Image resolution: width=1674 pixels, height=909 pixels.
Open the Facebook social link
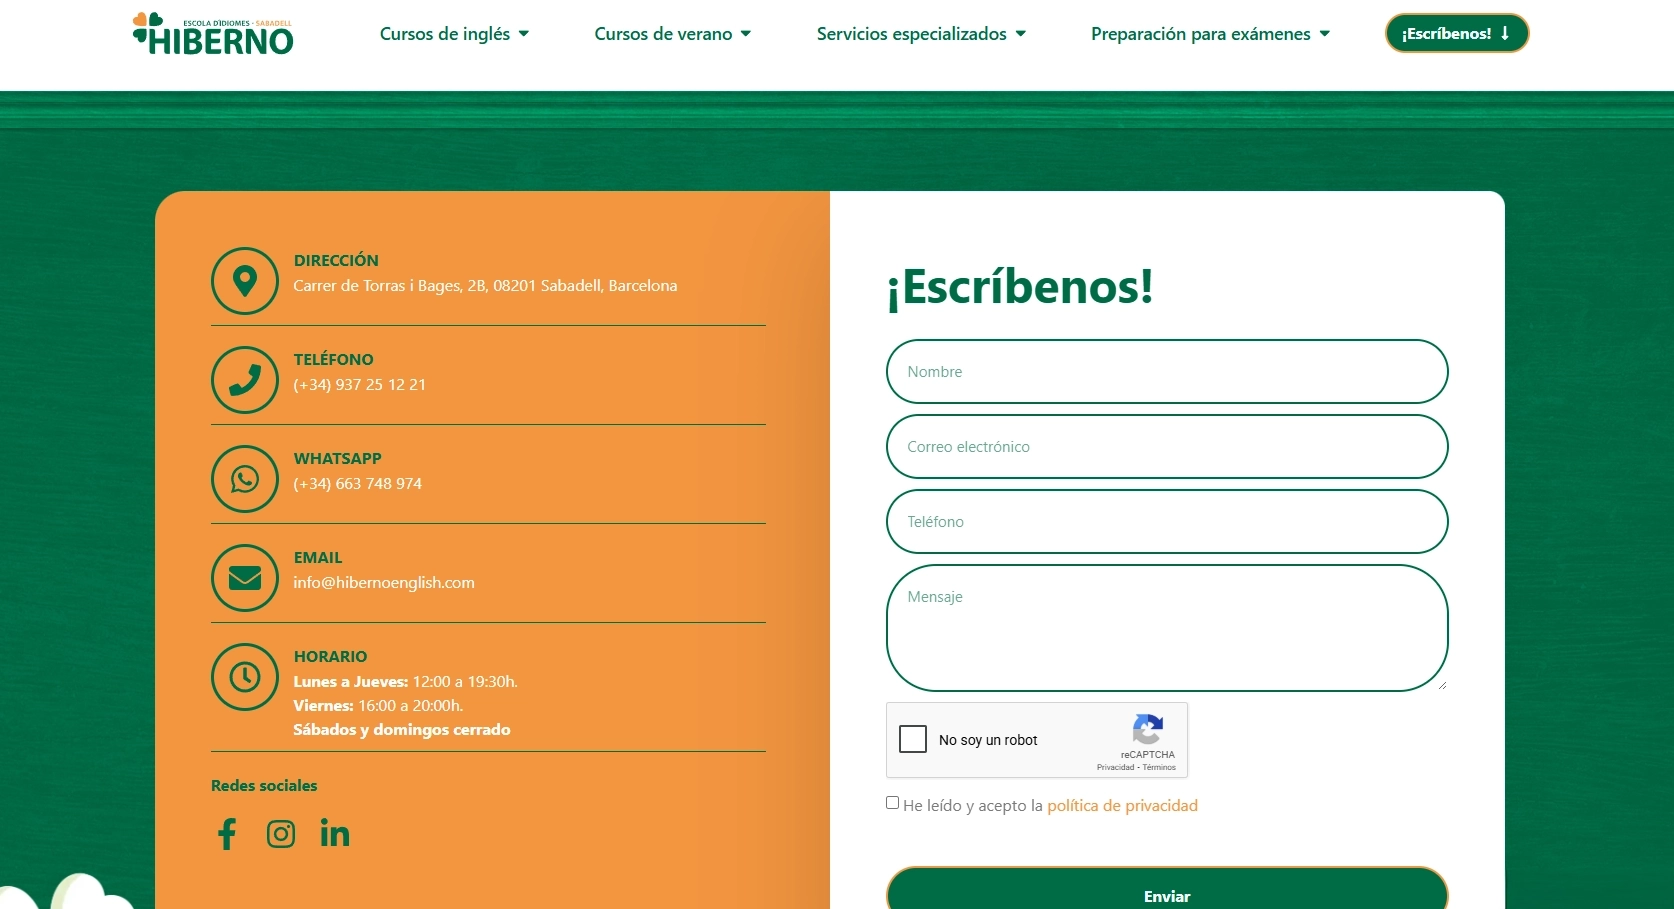click(227, 834)
